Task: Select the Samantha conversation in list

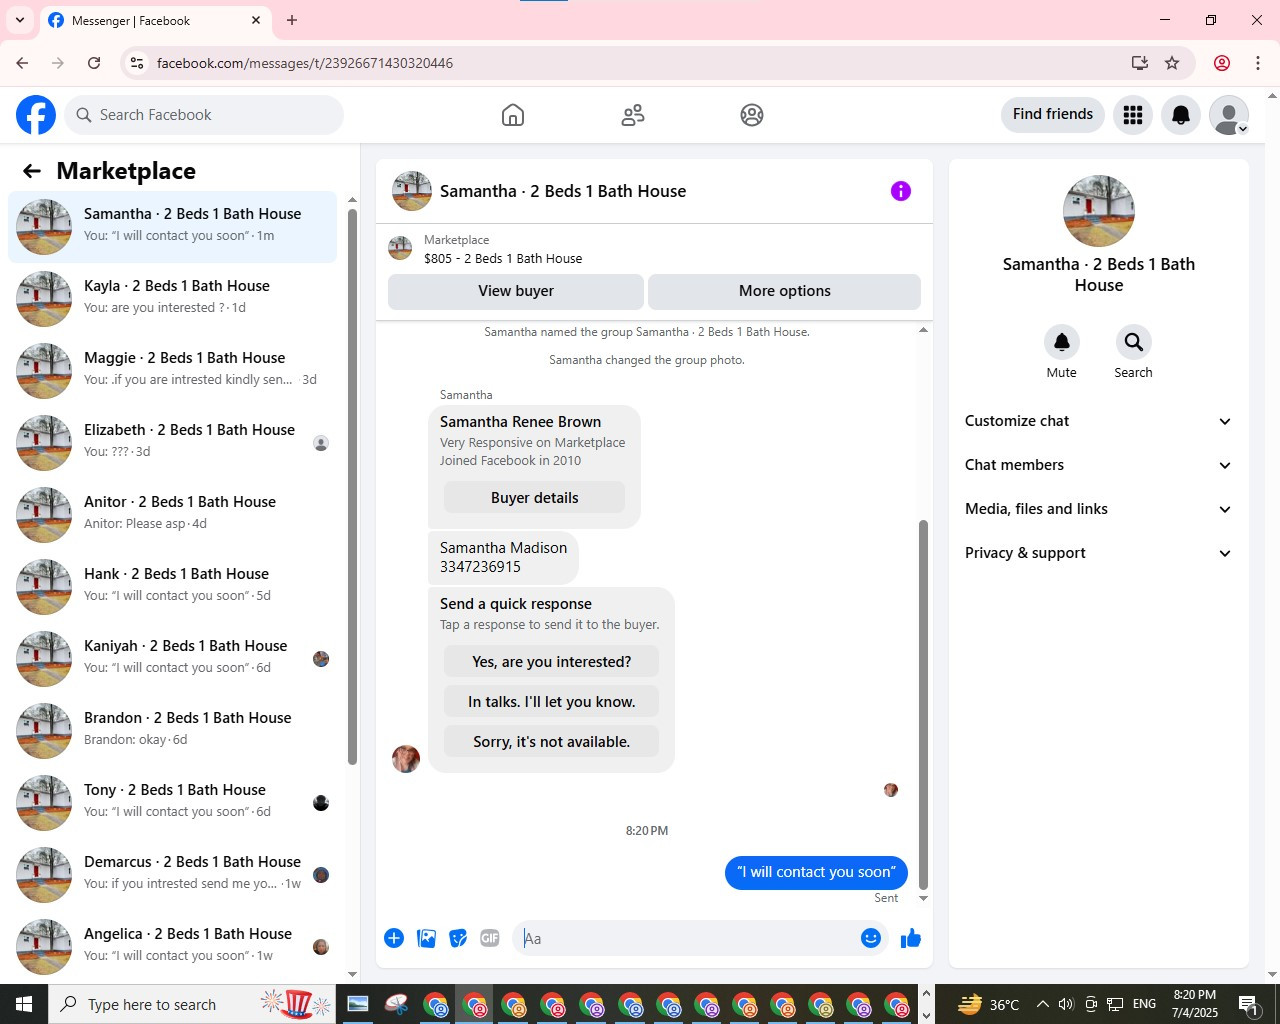Action: (x=172, y=226)
